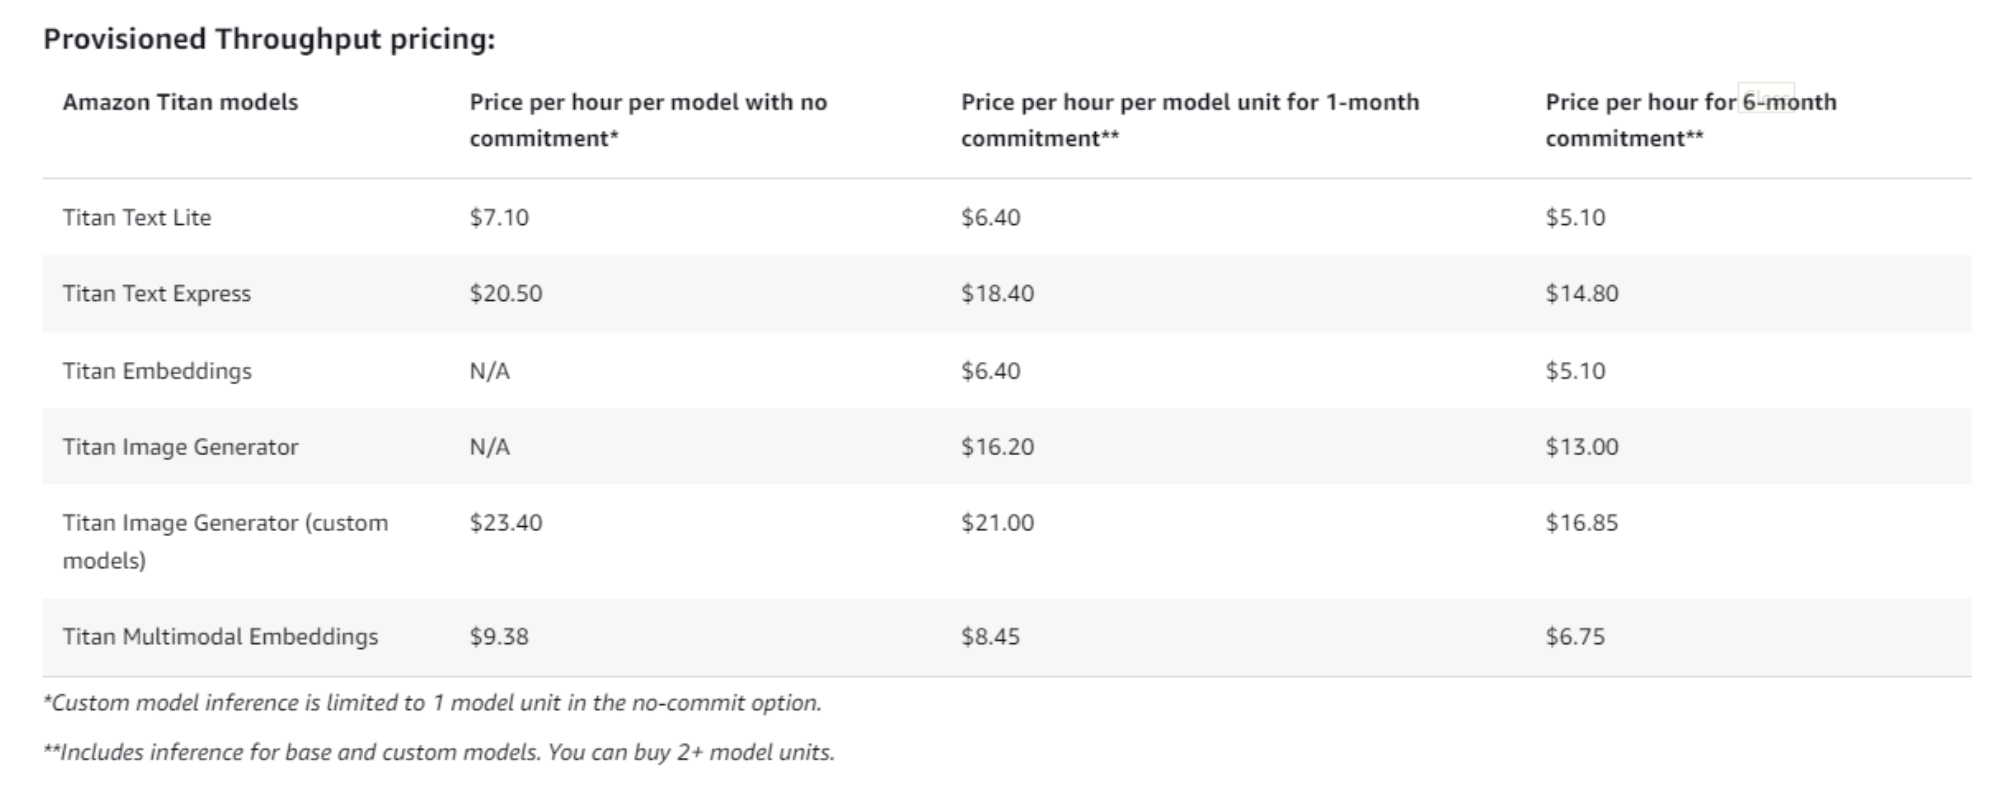1990x788 pixels.
Task: Select Titan Image Generator (custom models) label
Action: 225,541
